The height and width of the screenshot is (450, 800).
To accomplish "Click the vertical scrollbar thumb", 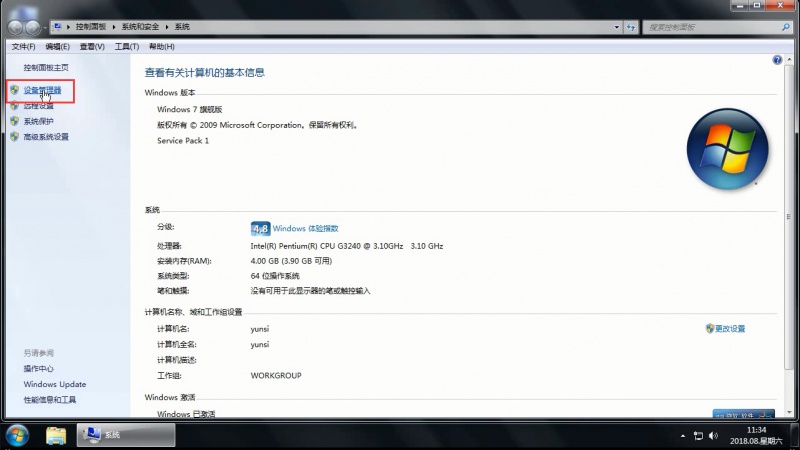I will [x=789, y=217].
